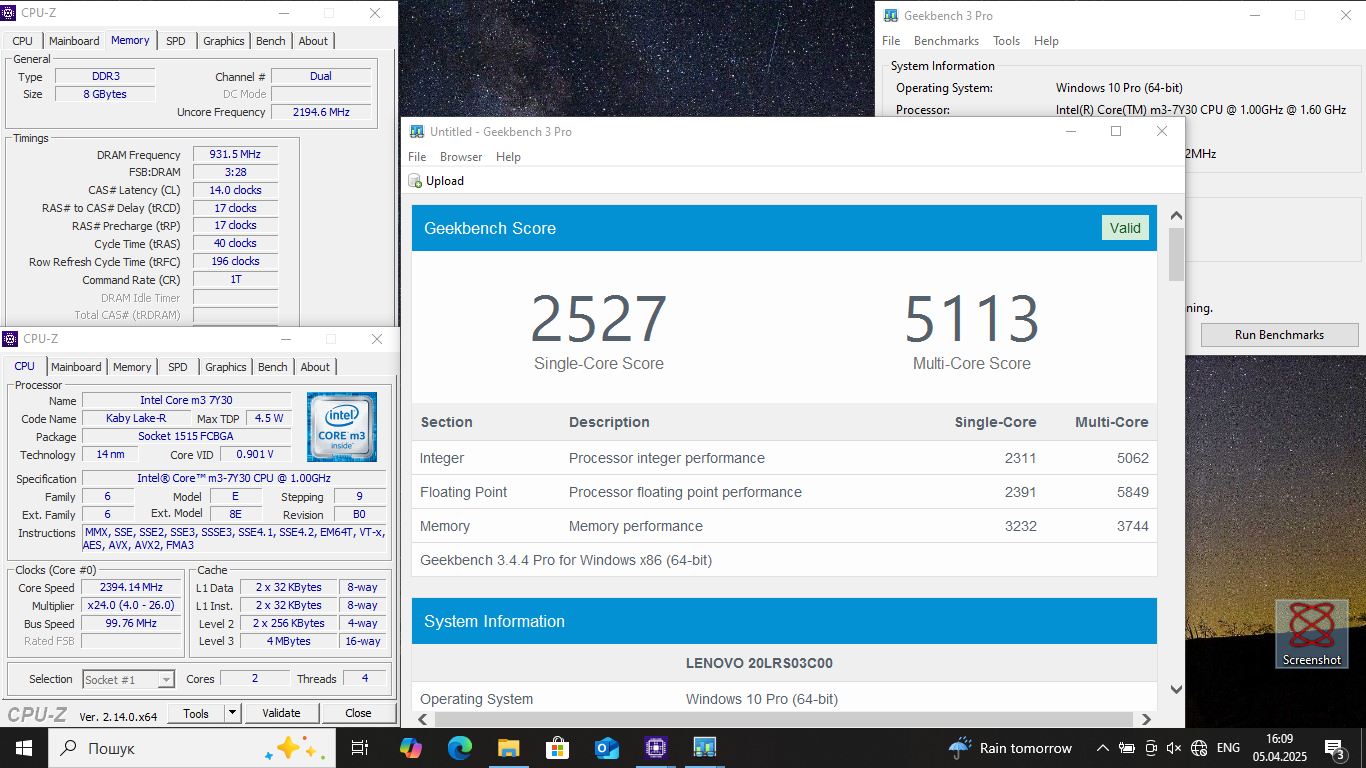Click the Valid badge in Geekbench Score header

pos(1125,228)
